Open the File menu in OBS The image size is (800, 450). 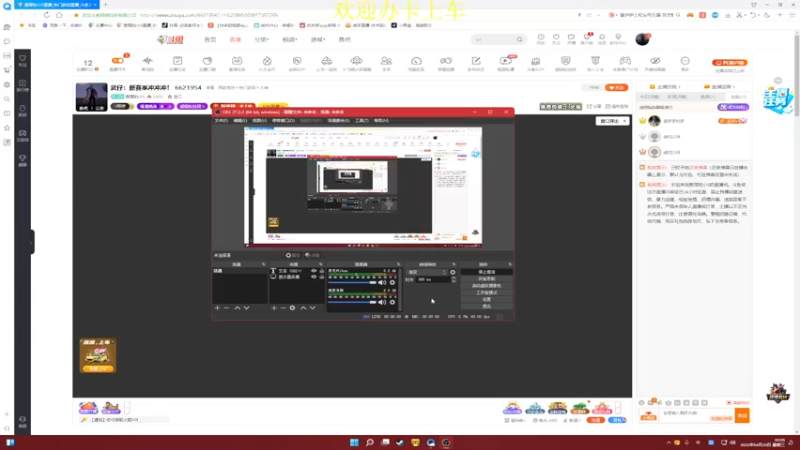point(221,120)
